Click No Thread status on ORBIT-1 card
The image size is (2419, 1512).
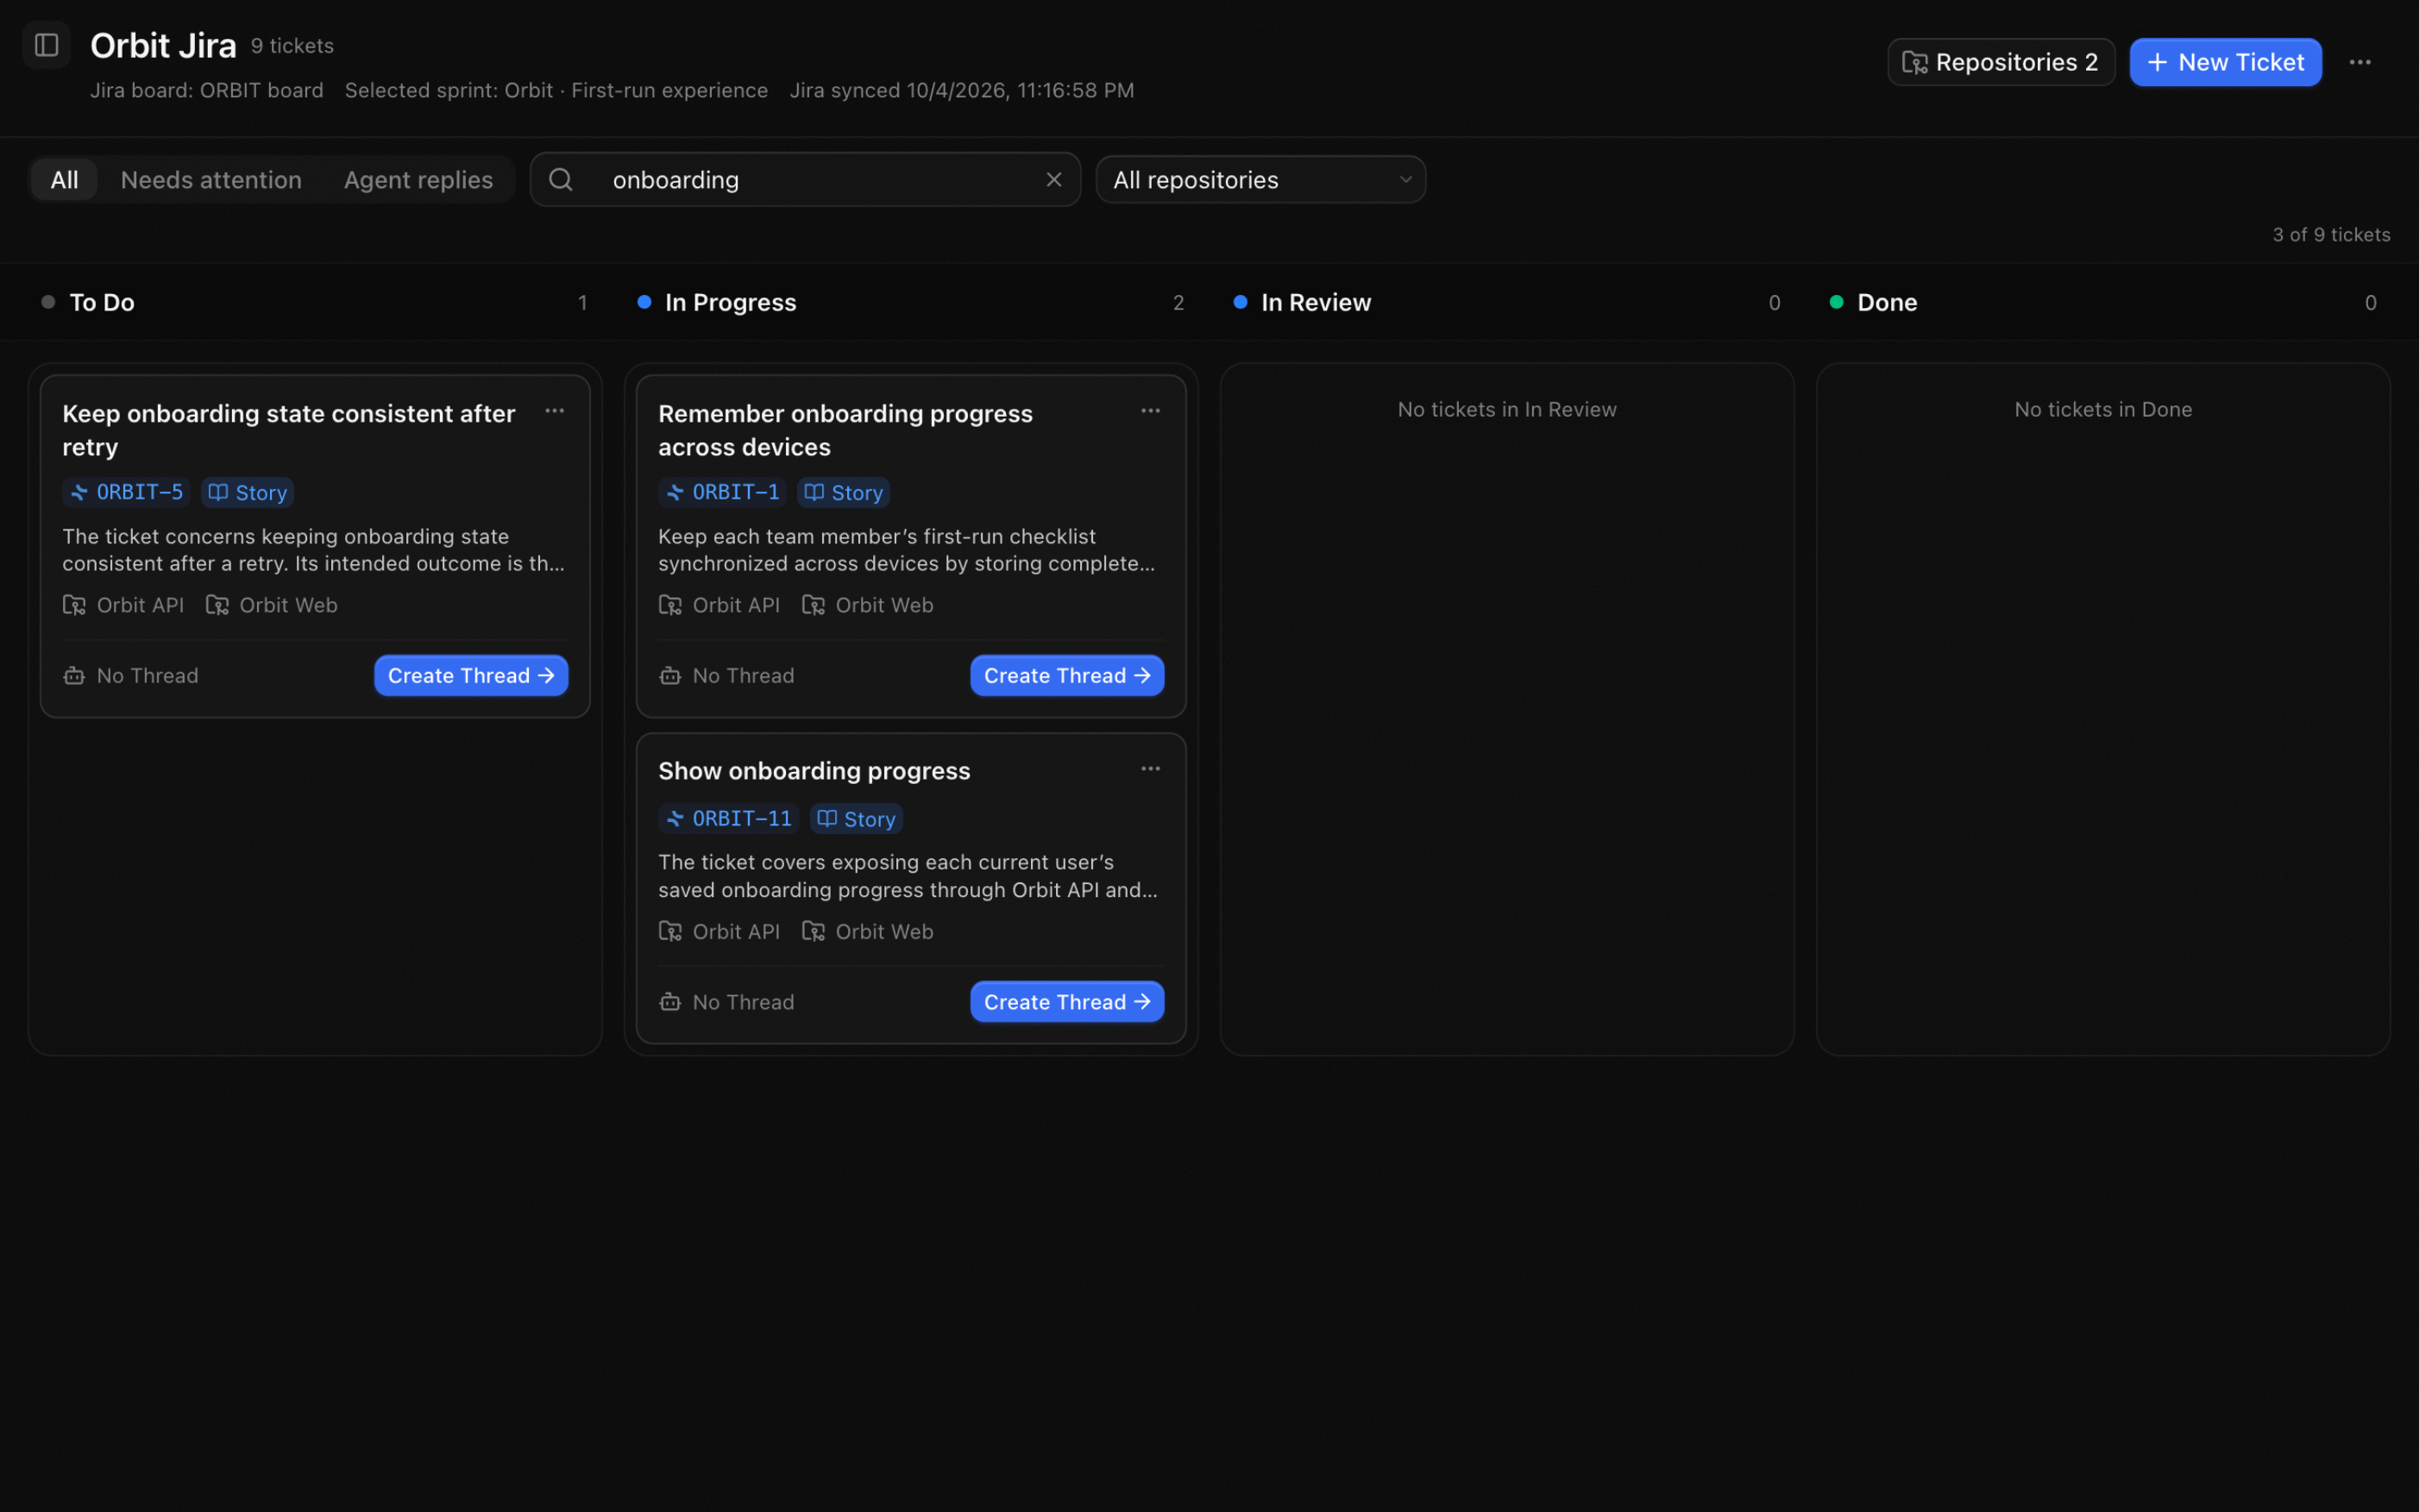[x=727, y=675]
